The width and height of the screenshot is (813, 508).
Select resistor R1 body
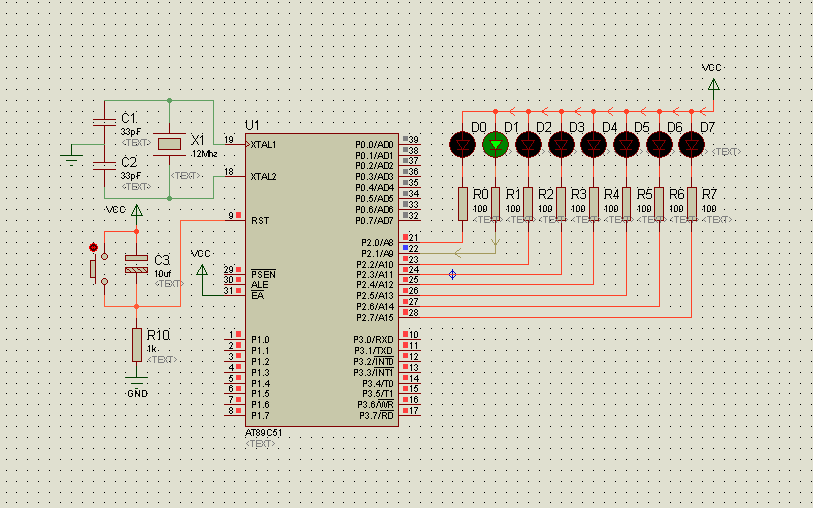tap(495, 204)
